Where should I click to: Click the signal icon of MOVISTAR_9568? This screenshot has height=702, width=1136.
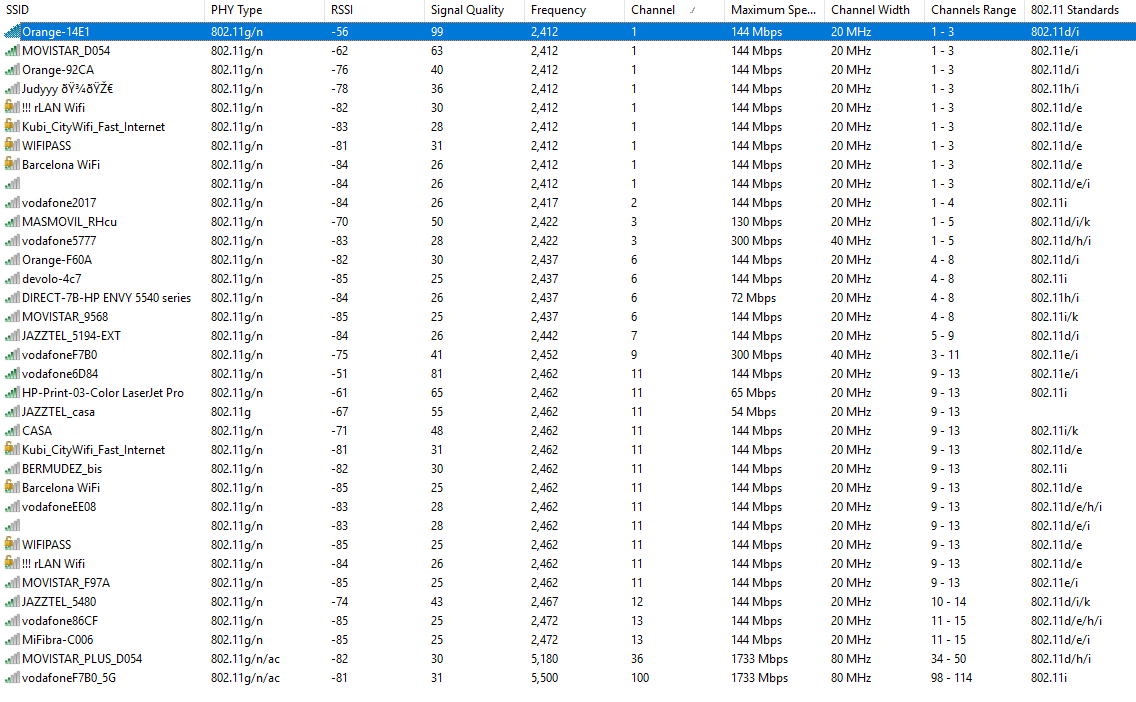coord(12,317)
